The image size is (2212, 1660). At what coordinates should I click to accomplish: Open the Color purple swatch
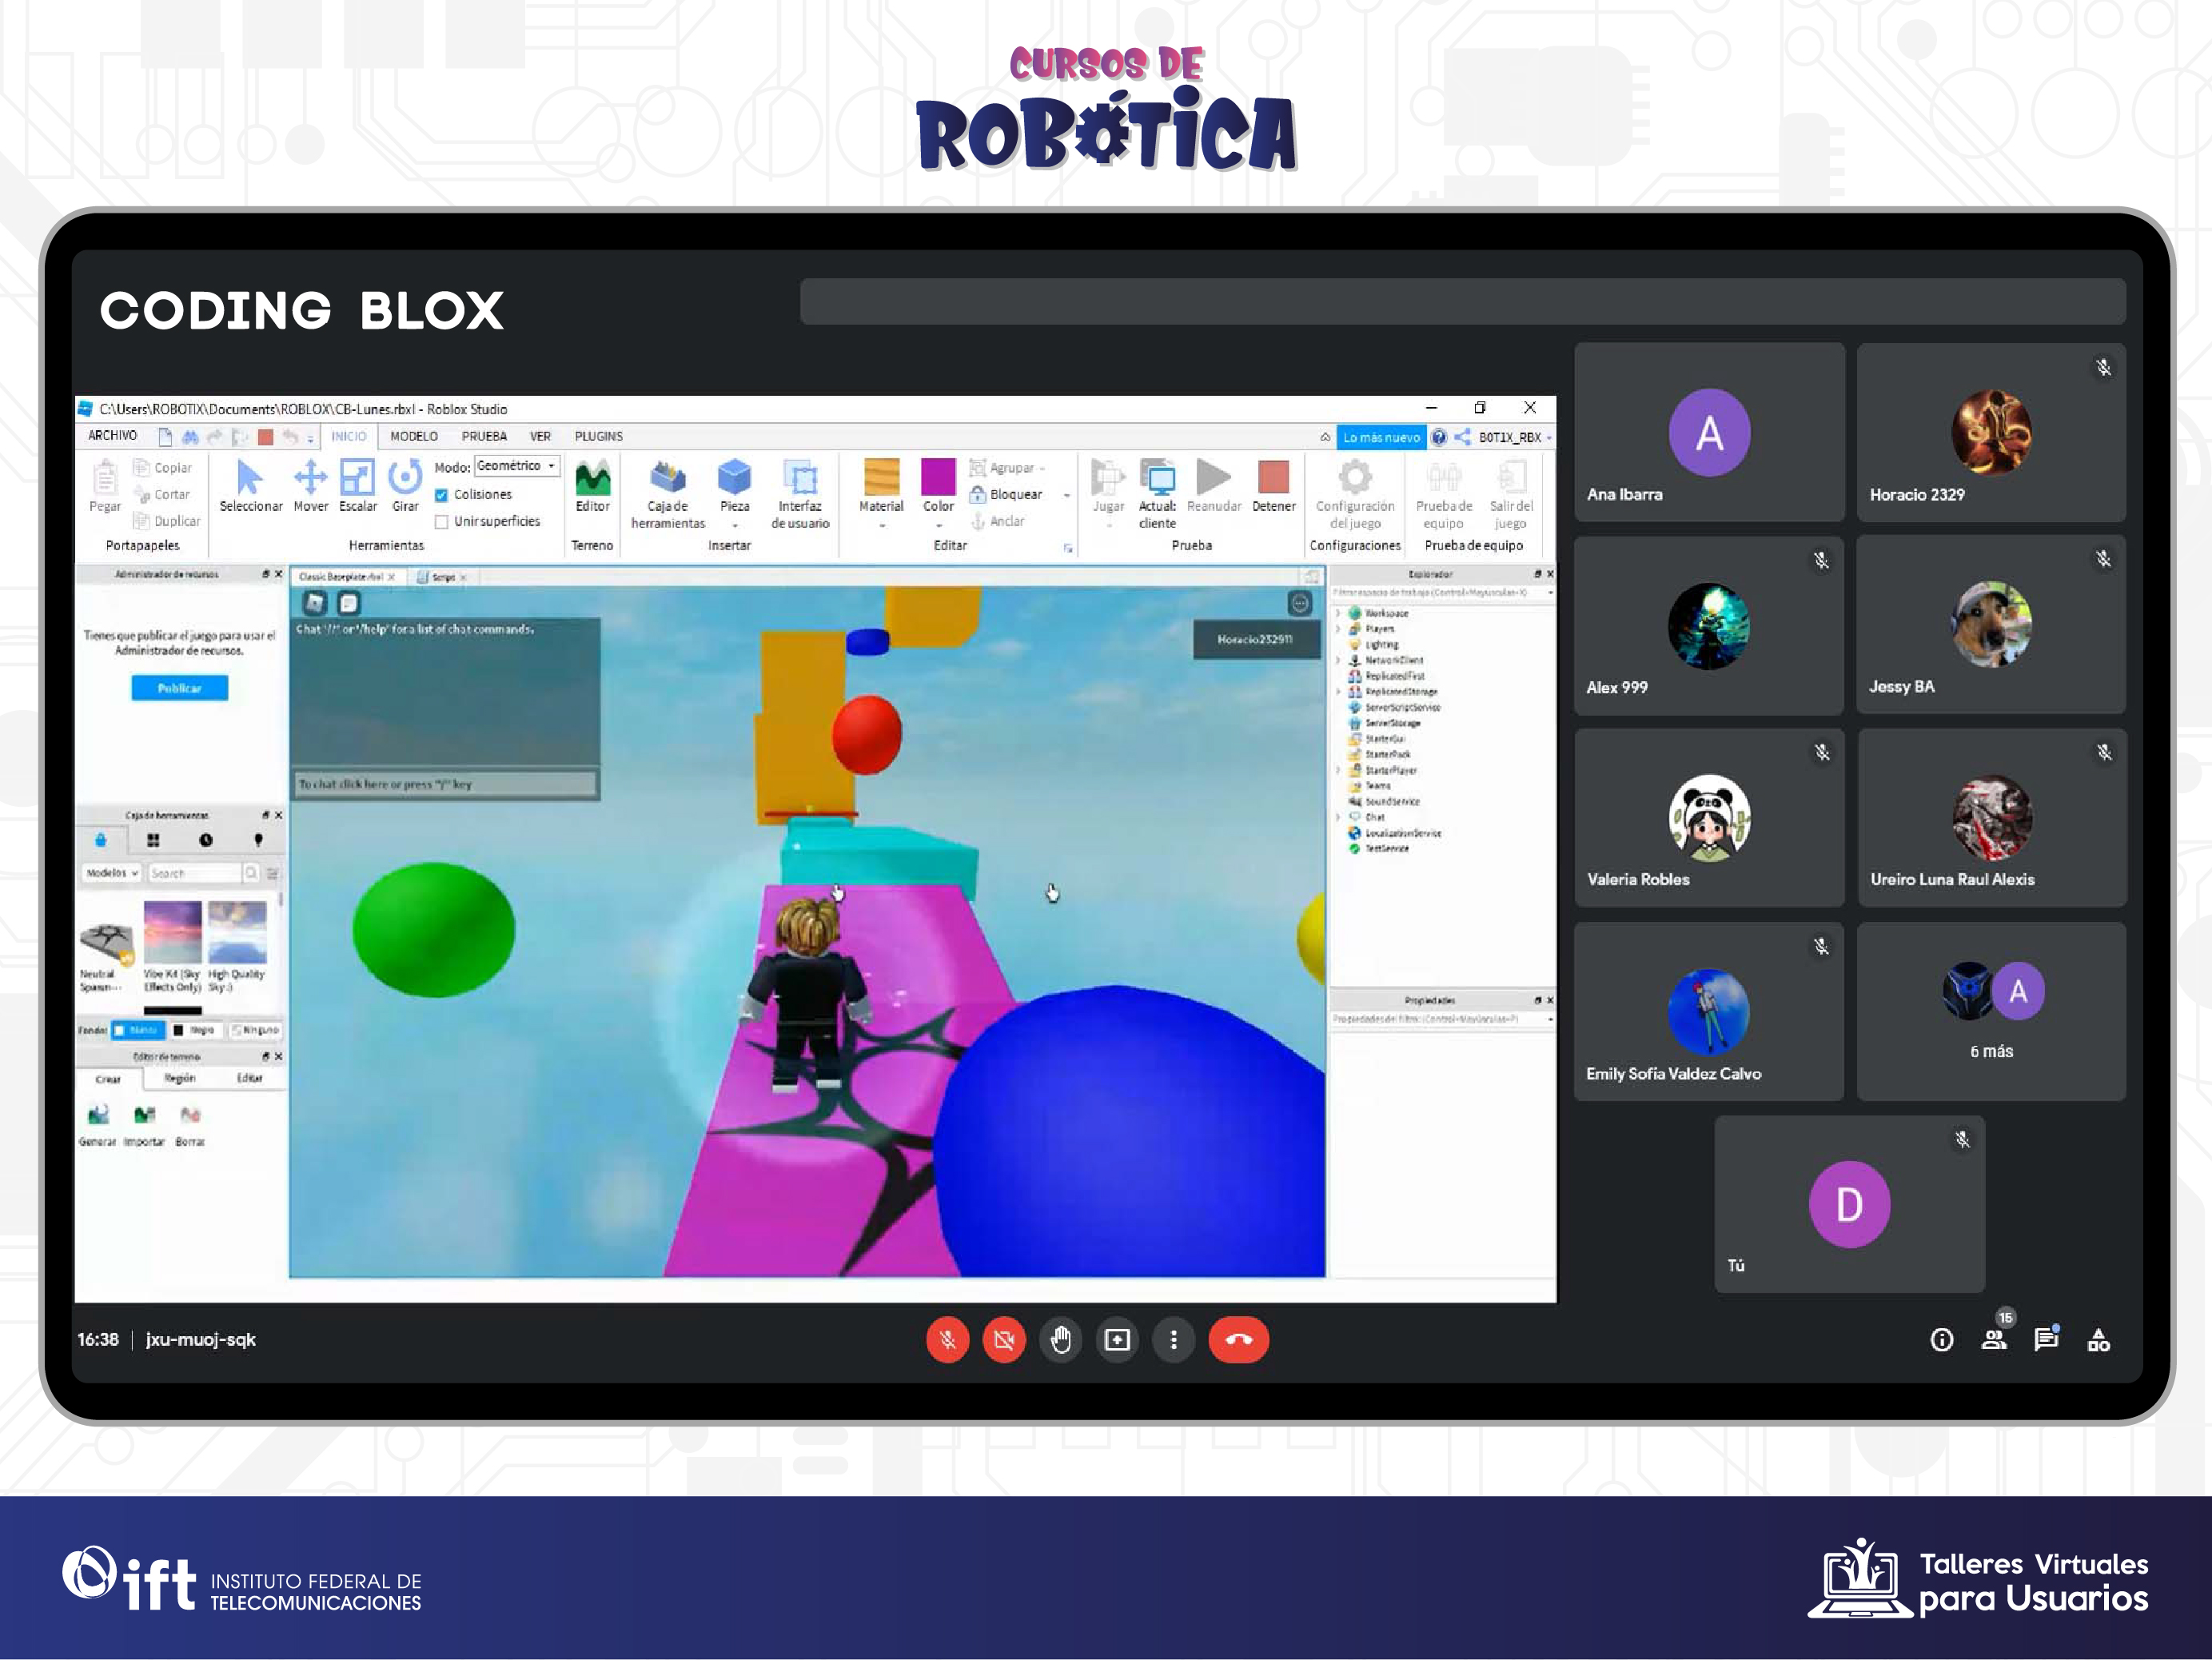(938, 477)
